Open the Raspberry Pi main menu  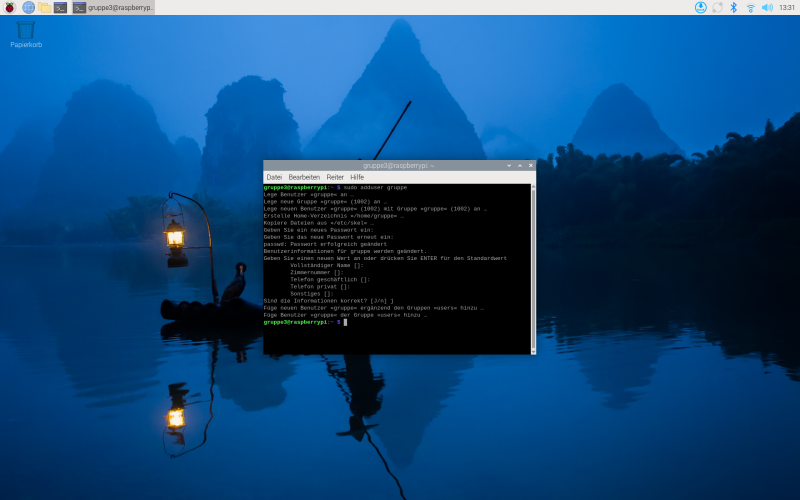[x=10, y=7]
